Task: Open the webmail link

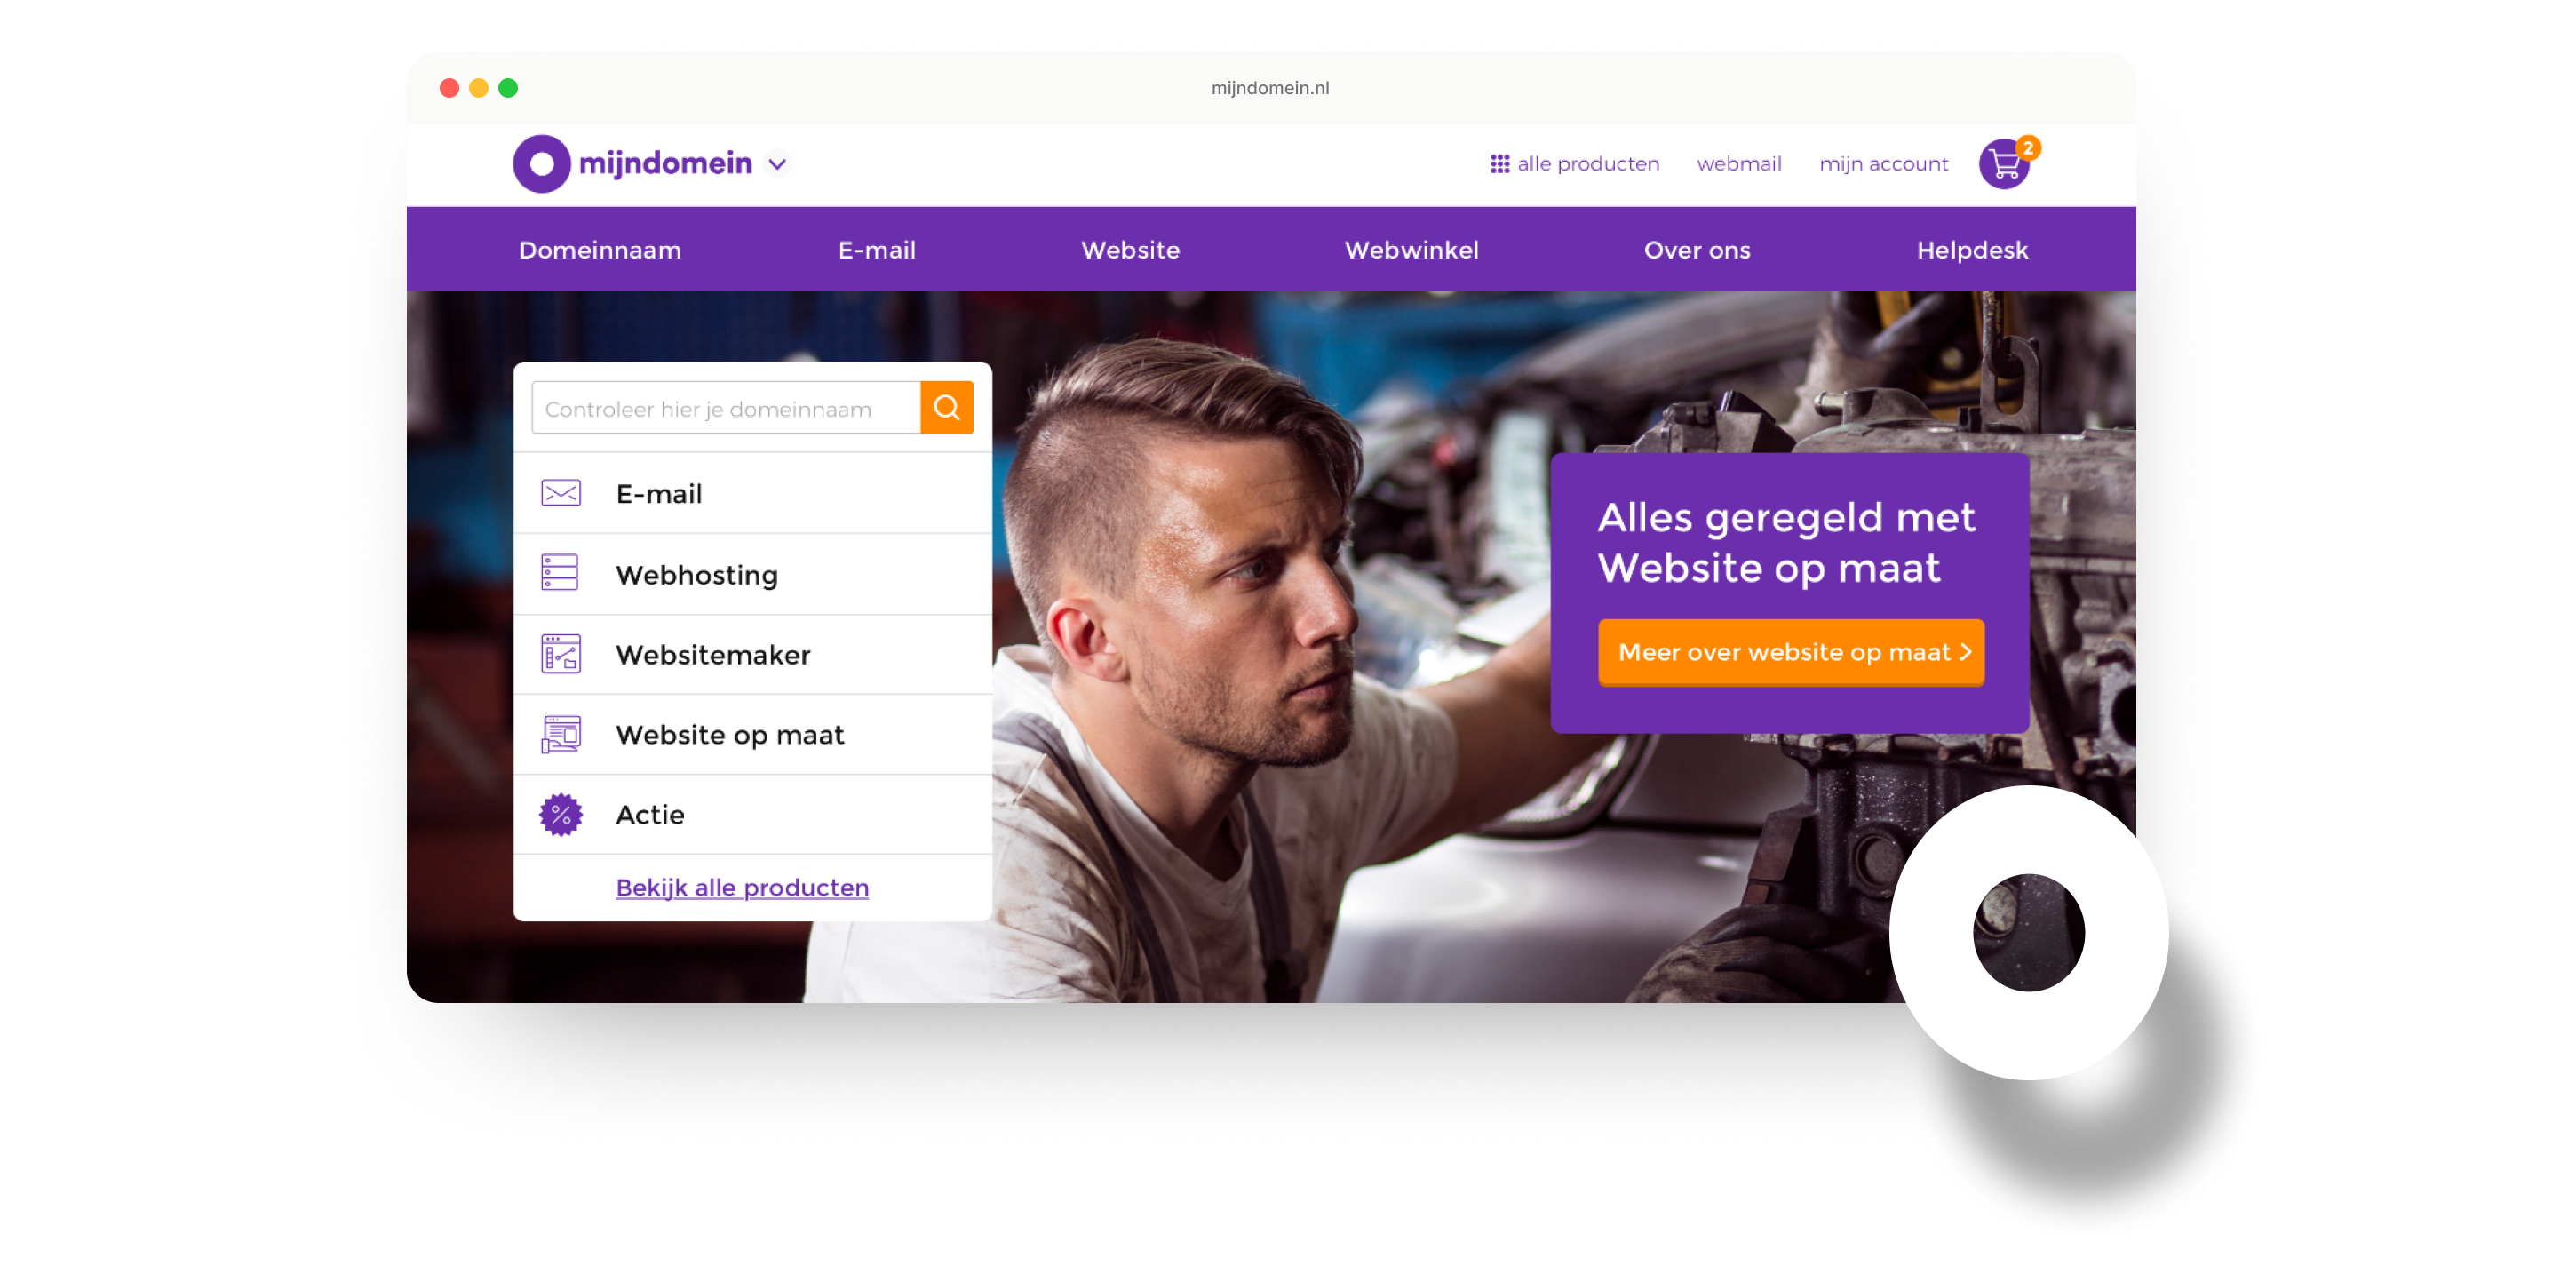Action: [1738, 164]
